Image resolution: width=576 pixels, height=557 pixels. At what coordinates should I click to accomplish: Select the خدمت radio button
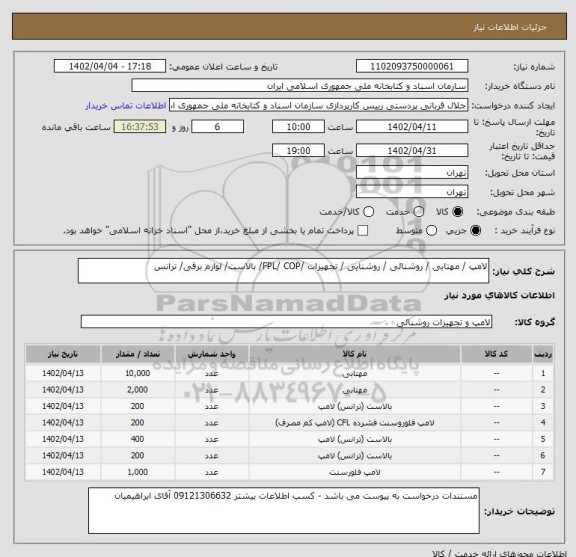coord(419,212)
